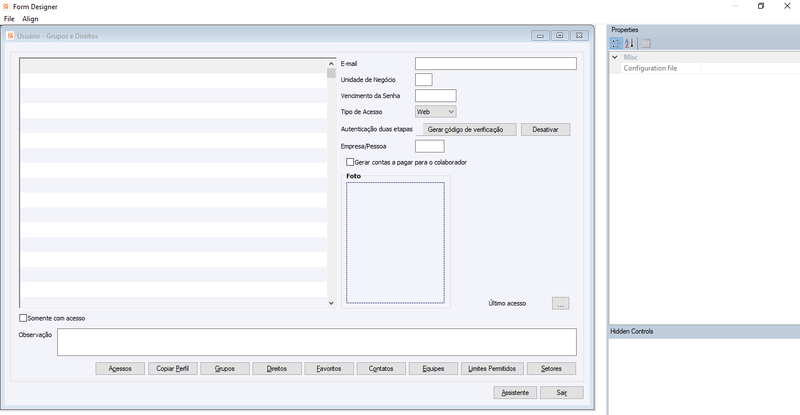Screen dimensions: 800x415
Task: Click the Alphabetical sort icon in Properties
Action: [629, 43]
